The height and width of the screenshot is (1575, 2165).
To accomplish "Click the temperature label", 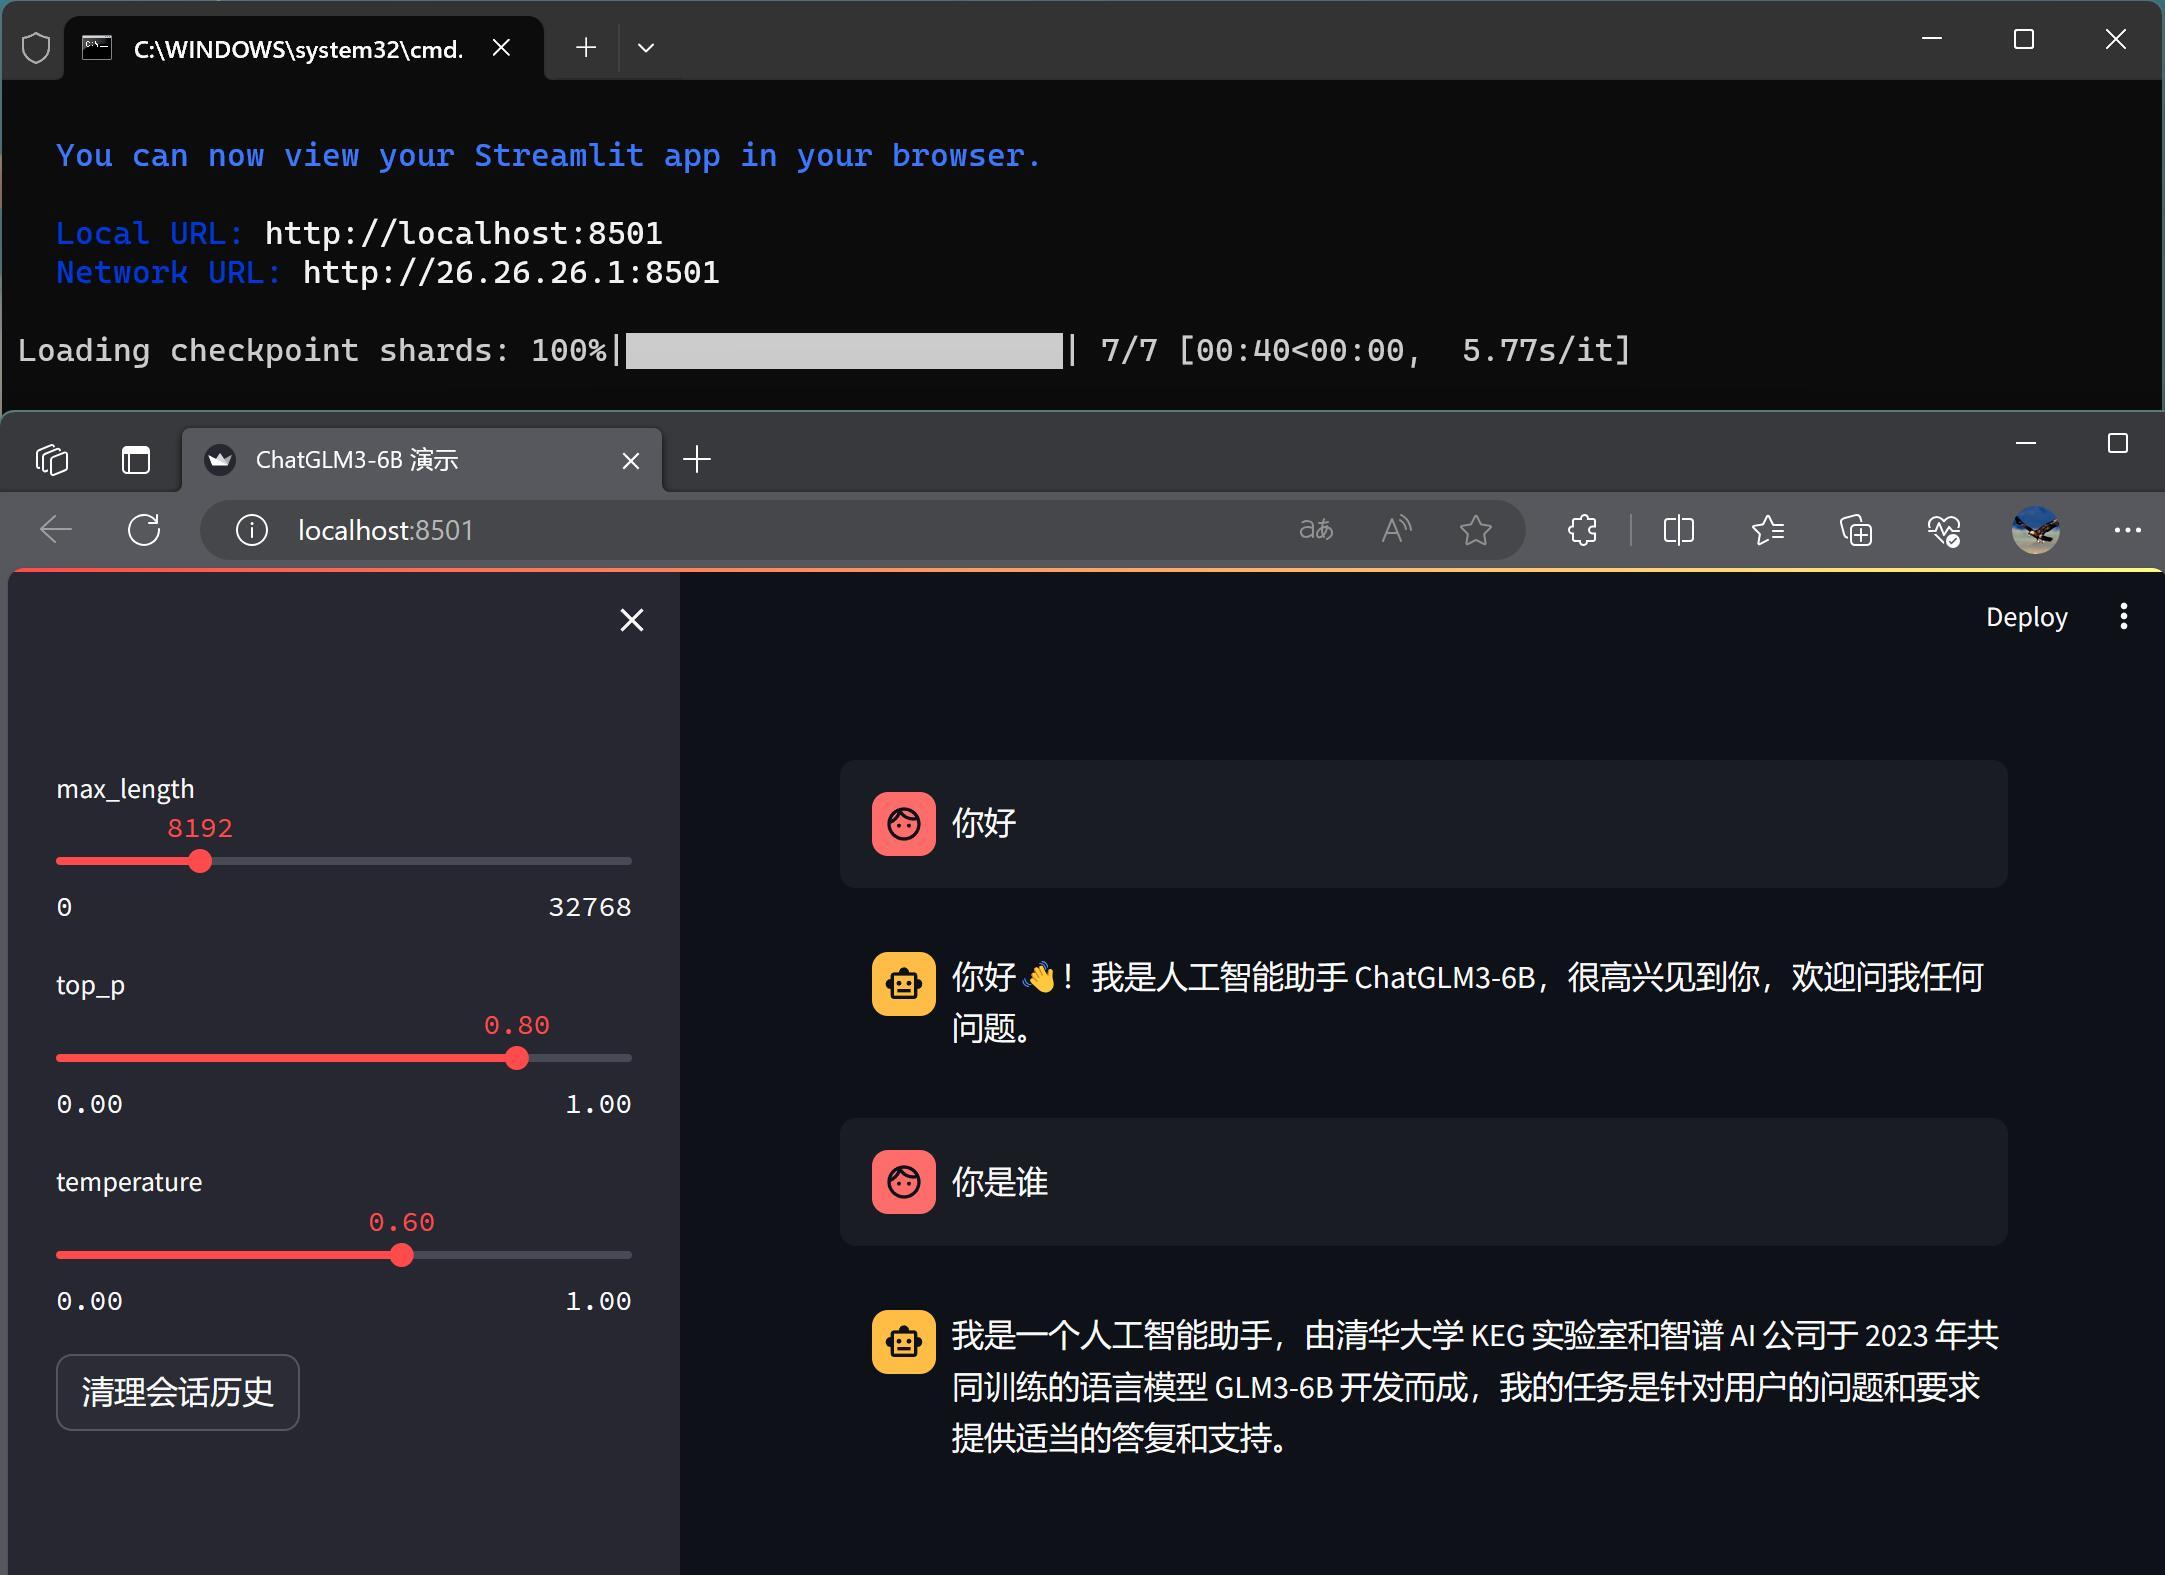I will pyautogui.click(x=129, y=1182).
